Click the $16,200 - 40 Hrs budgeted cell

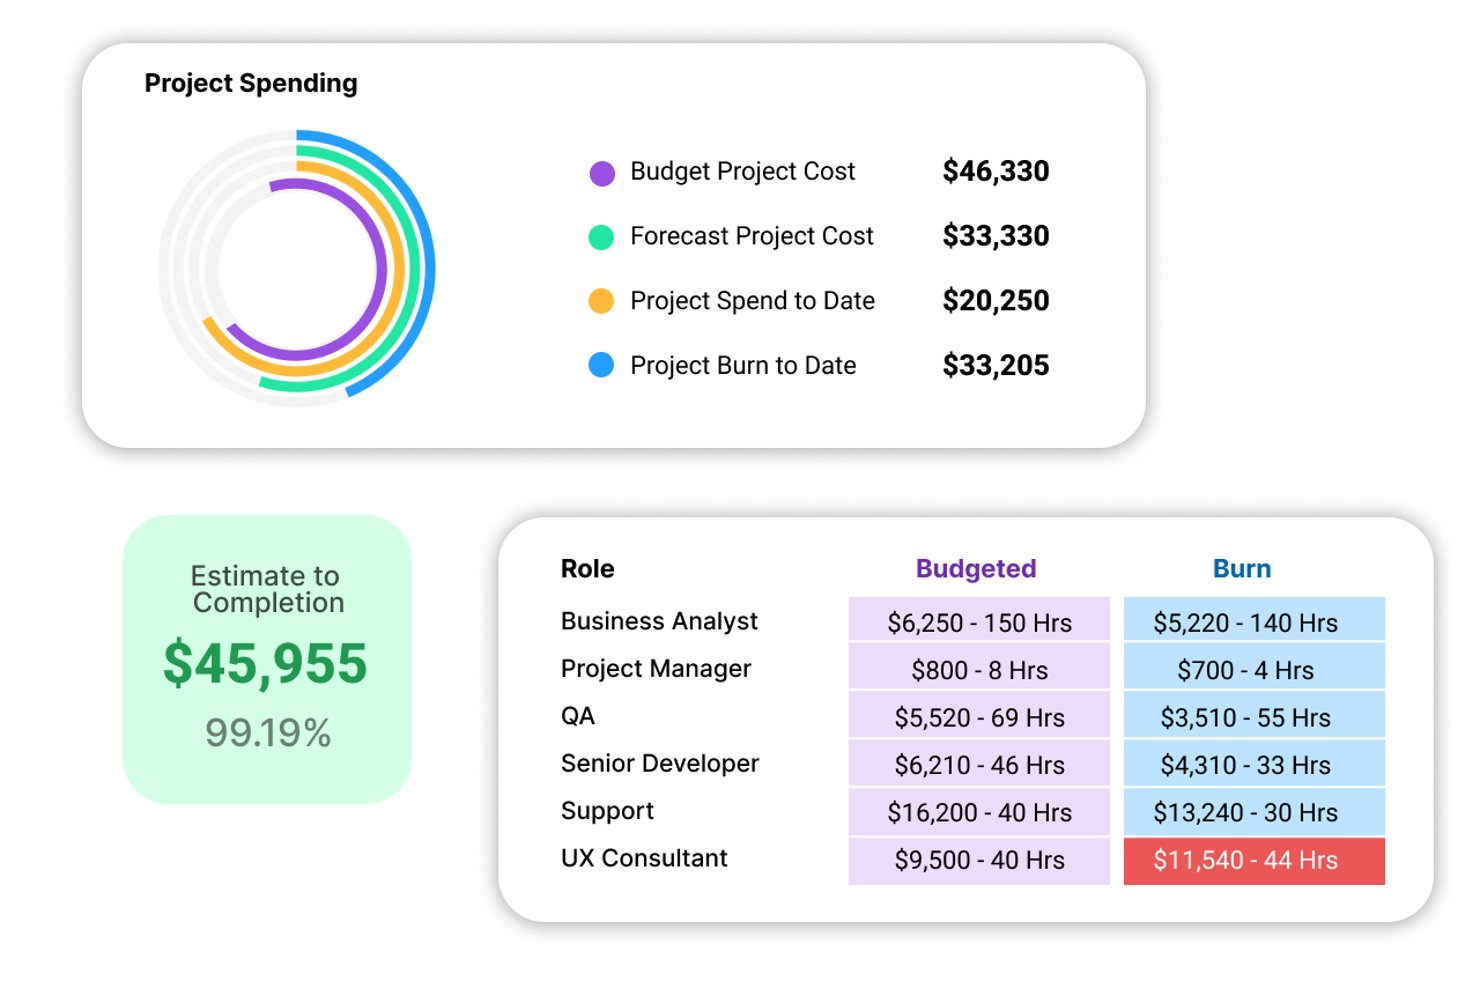979,811
